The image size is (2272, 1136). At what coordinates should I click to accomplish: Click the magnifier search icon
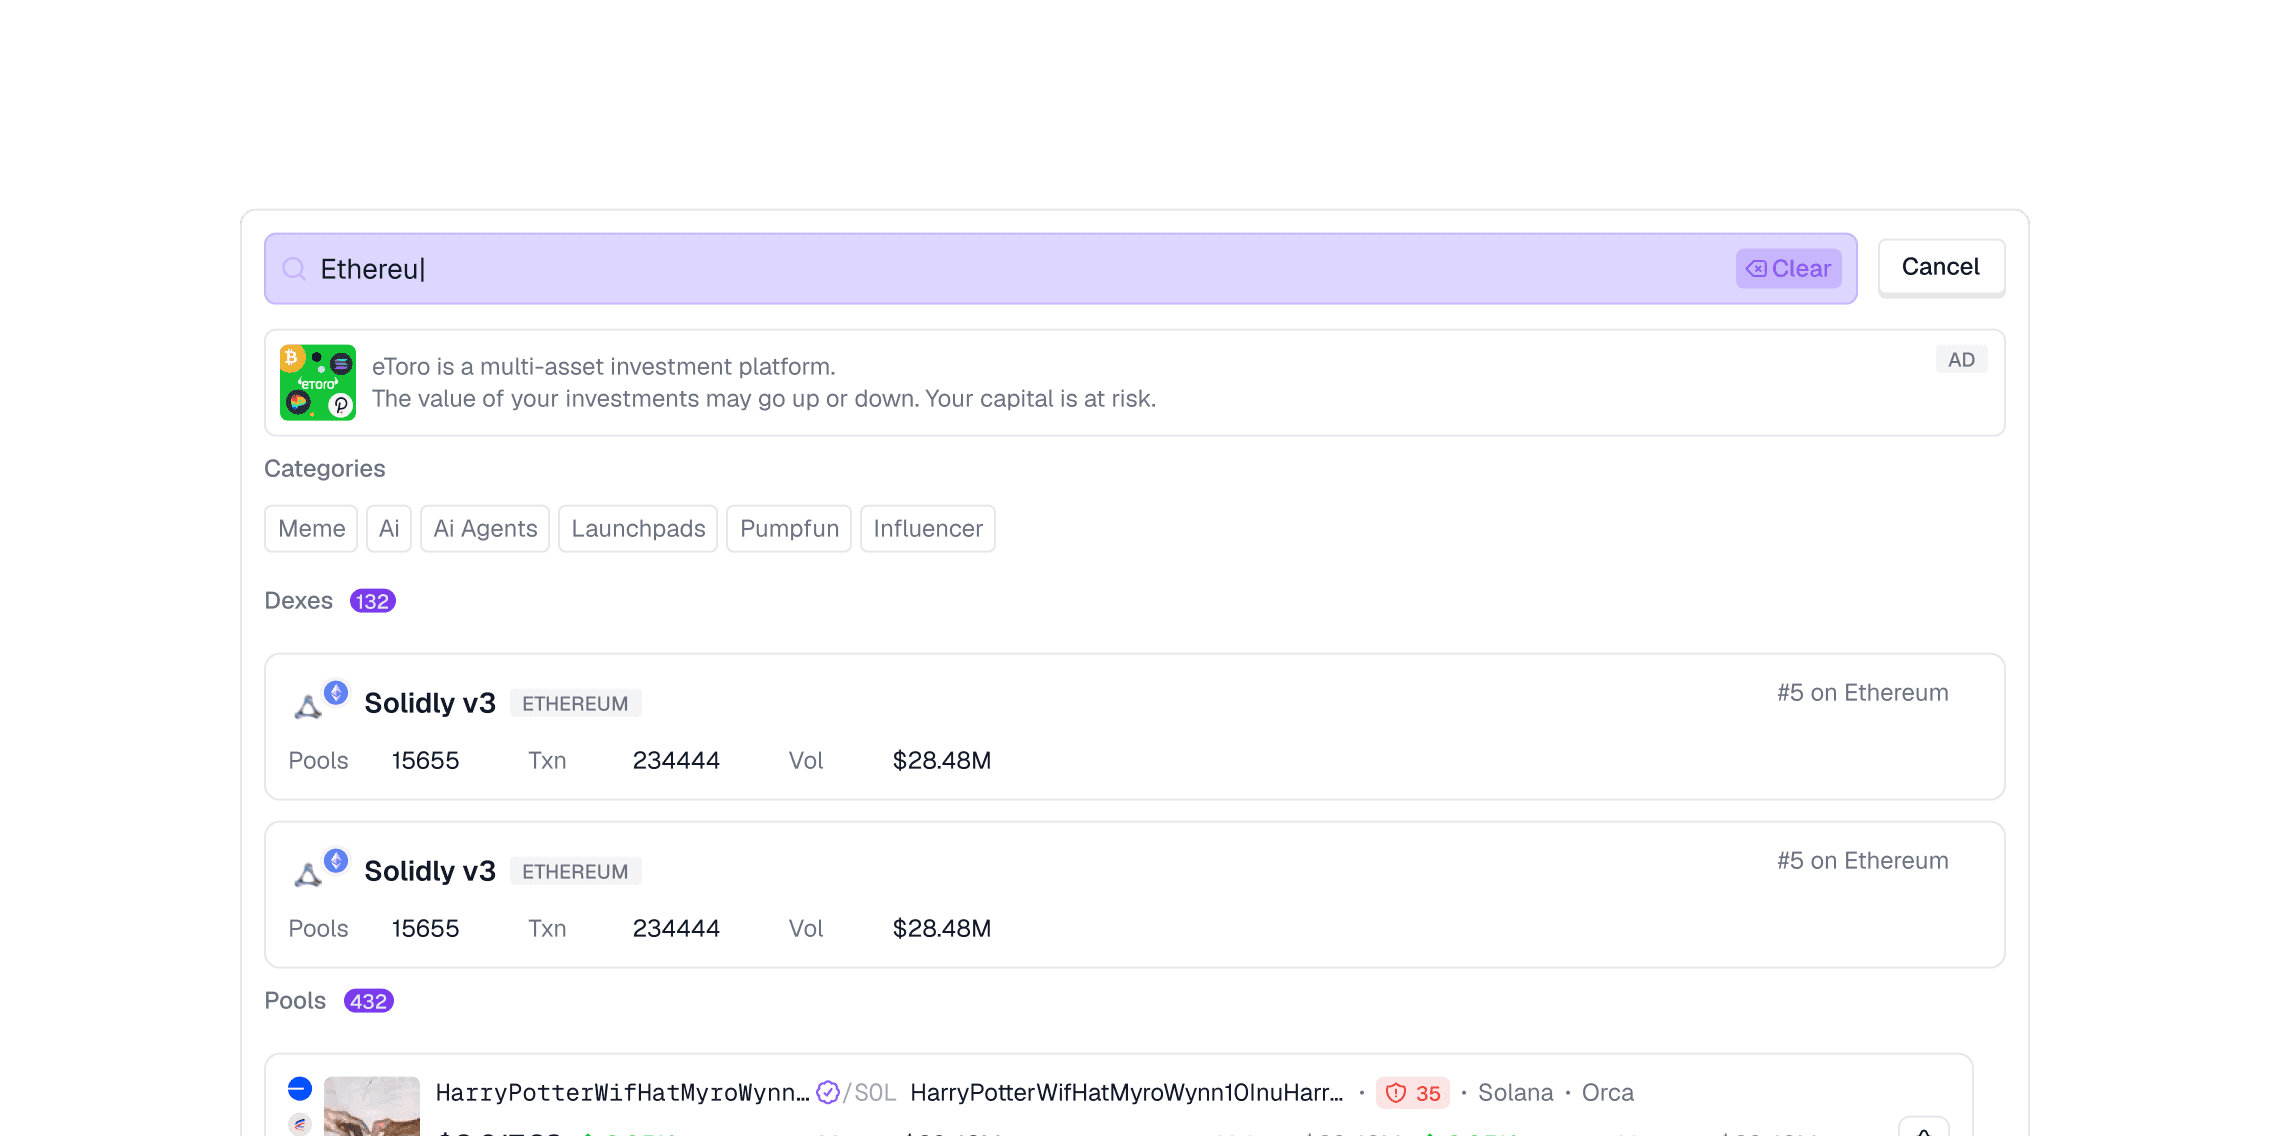pos(294,269)
